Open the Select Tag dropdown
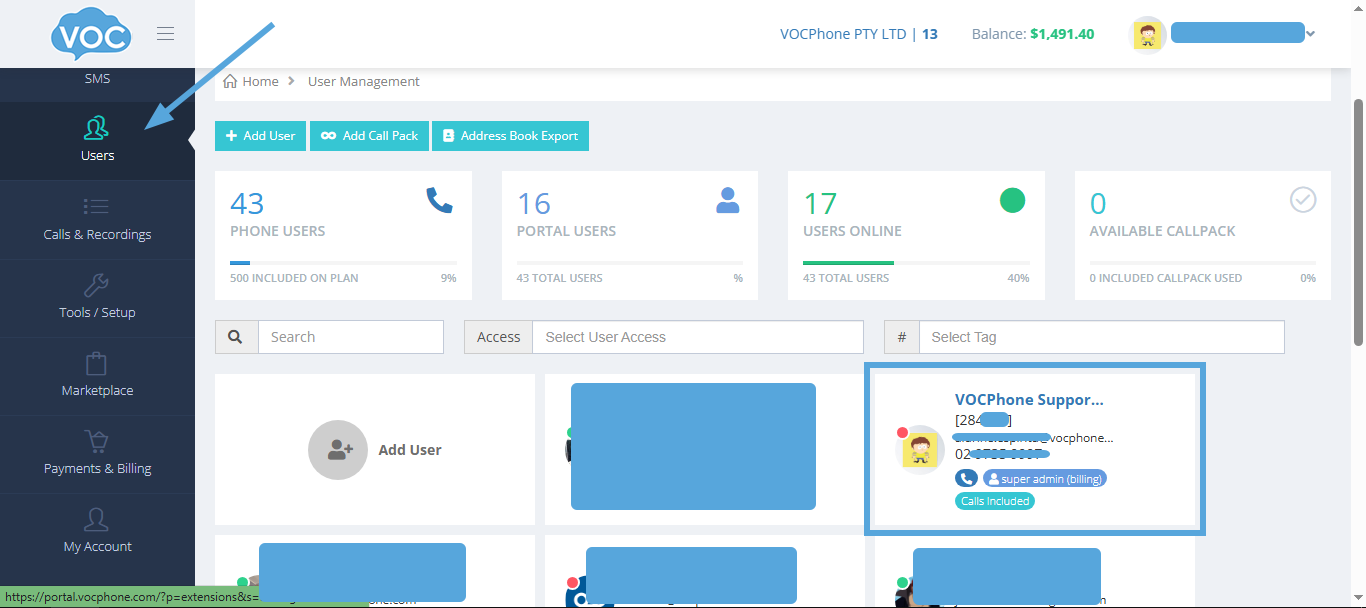 click(x=1101, y=337)
